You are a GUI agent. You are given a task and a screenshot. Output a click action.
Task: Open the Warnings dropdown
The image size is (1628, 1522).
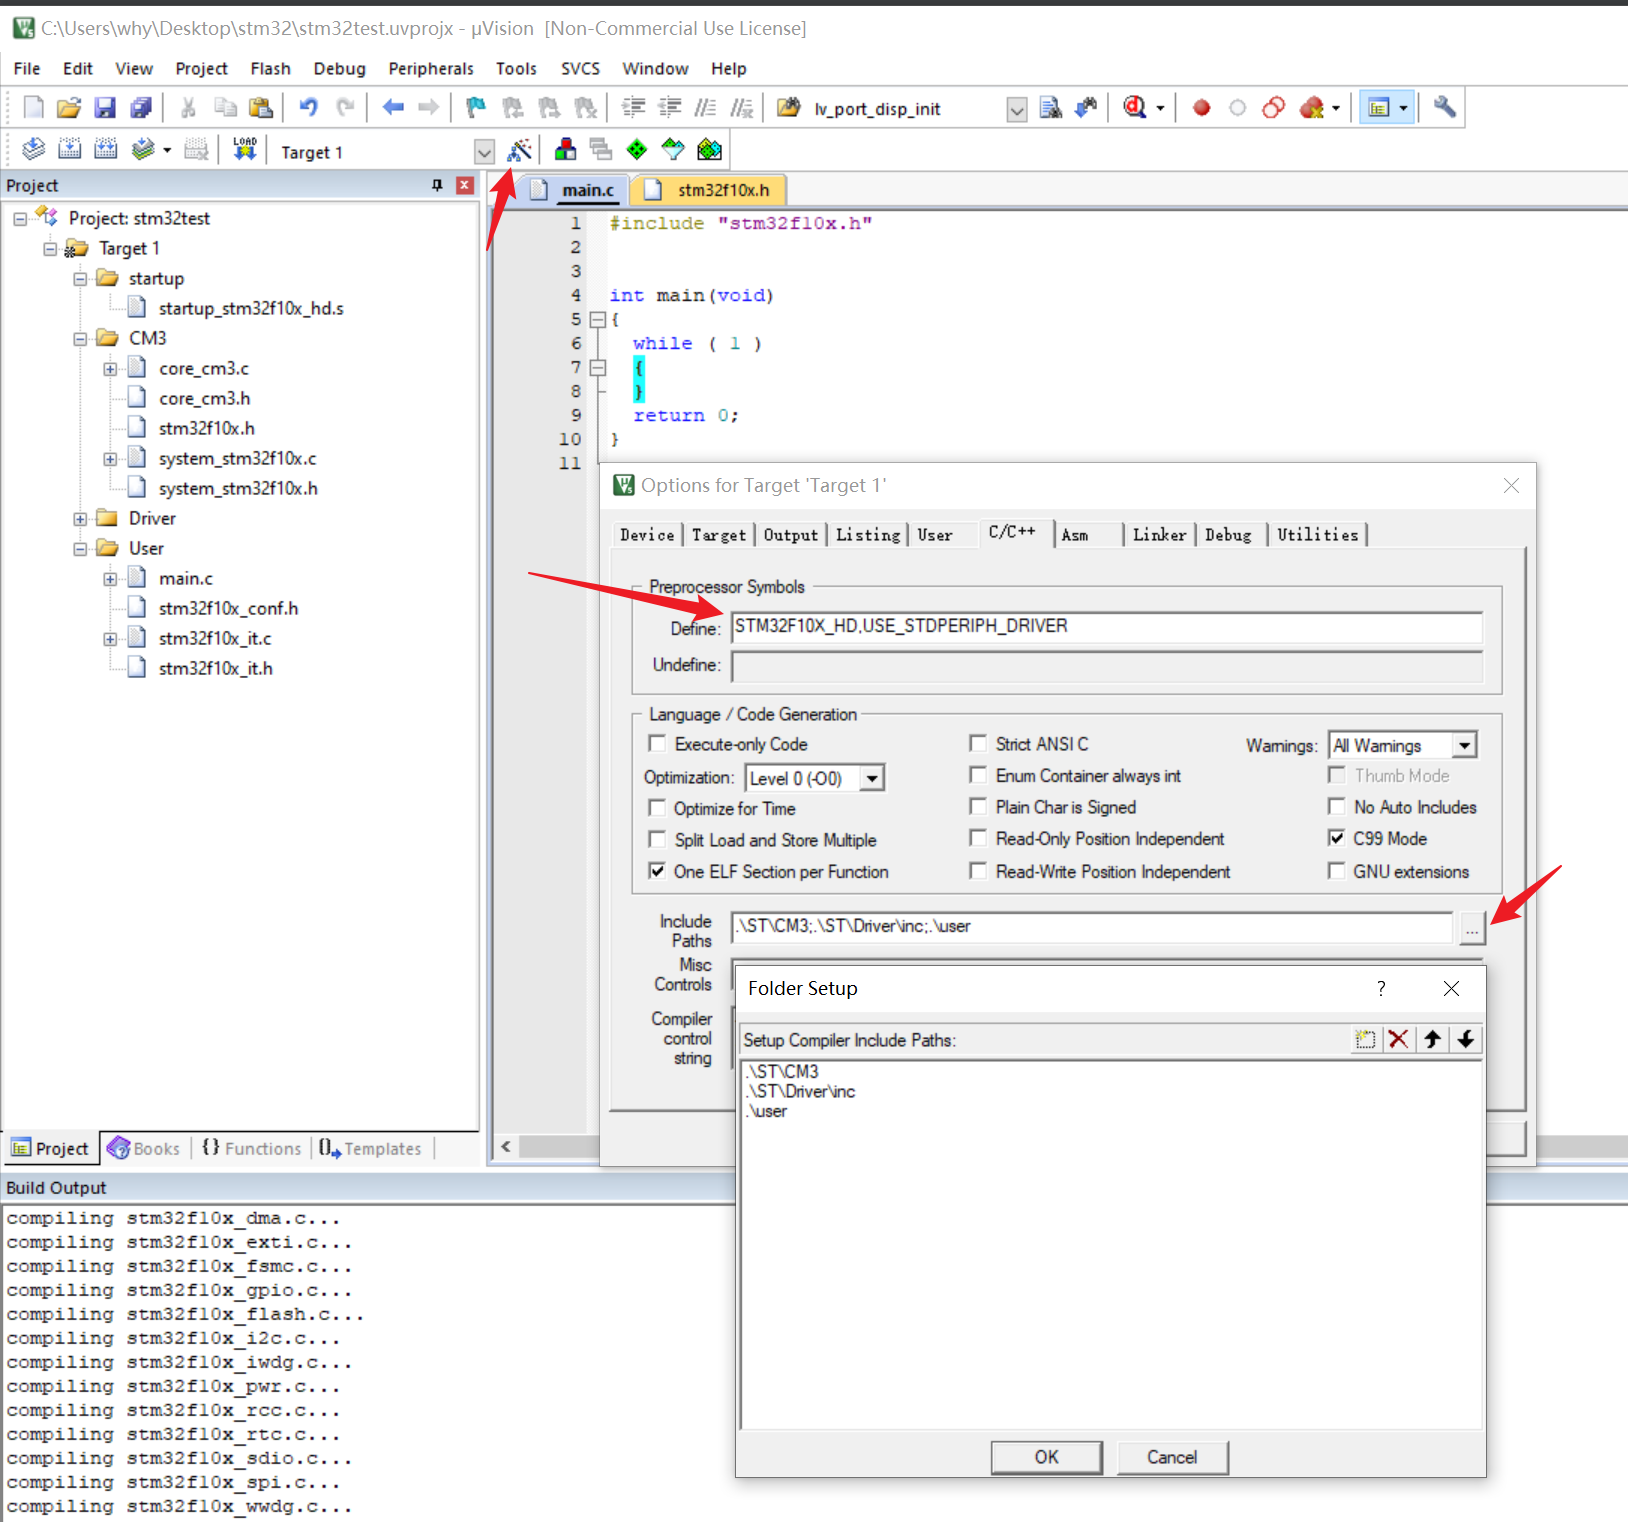pos(1464,745)
